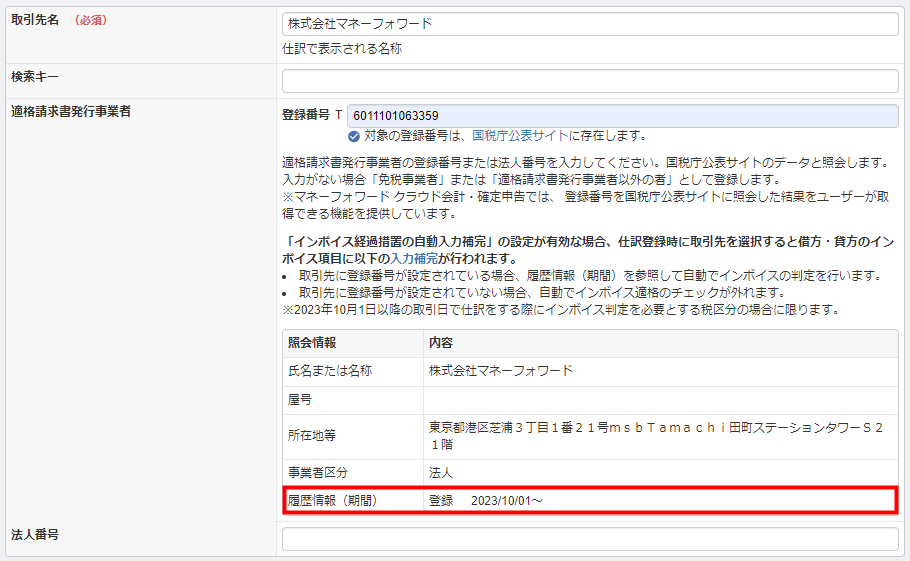Viewport: 910px width, 561px height.
Task: Click the 内容 column header
Action: click(x=440, y=343)
